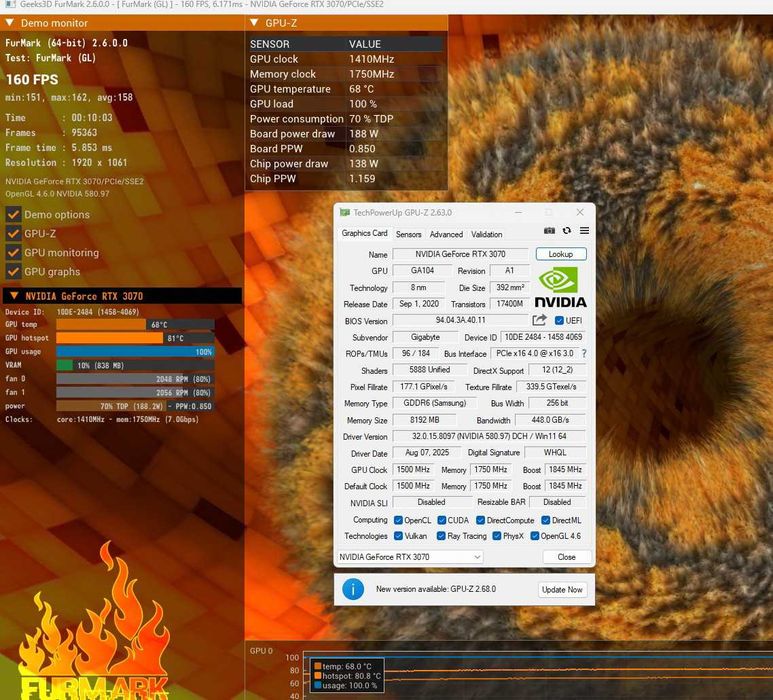Collapse the GPU-Z sensor panel
This screenshot has height=700, width=773.
click(254, 23)
